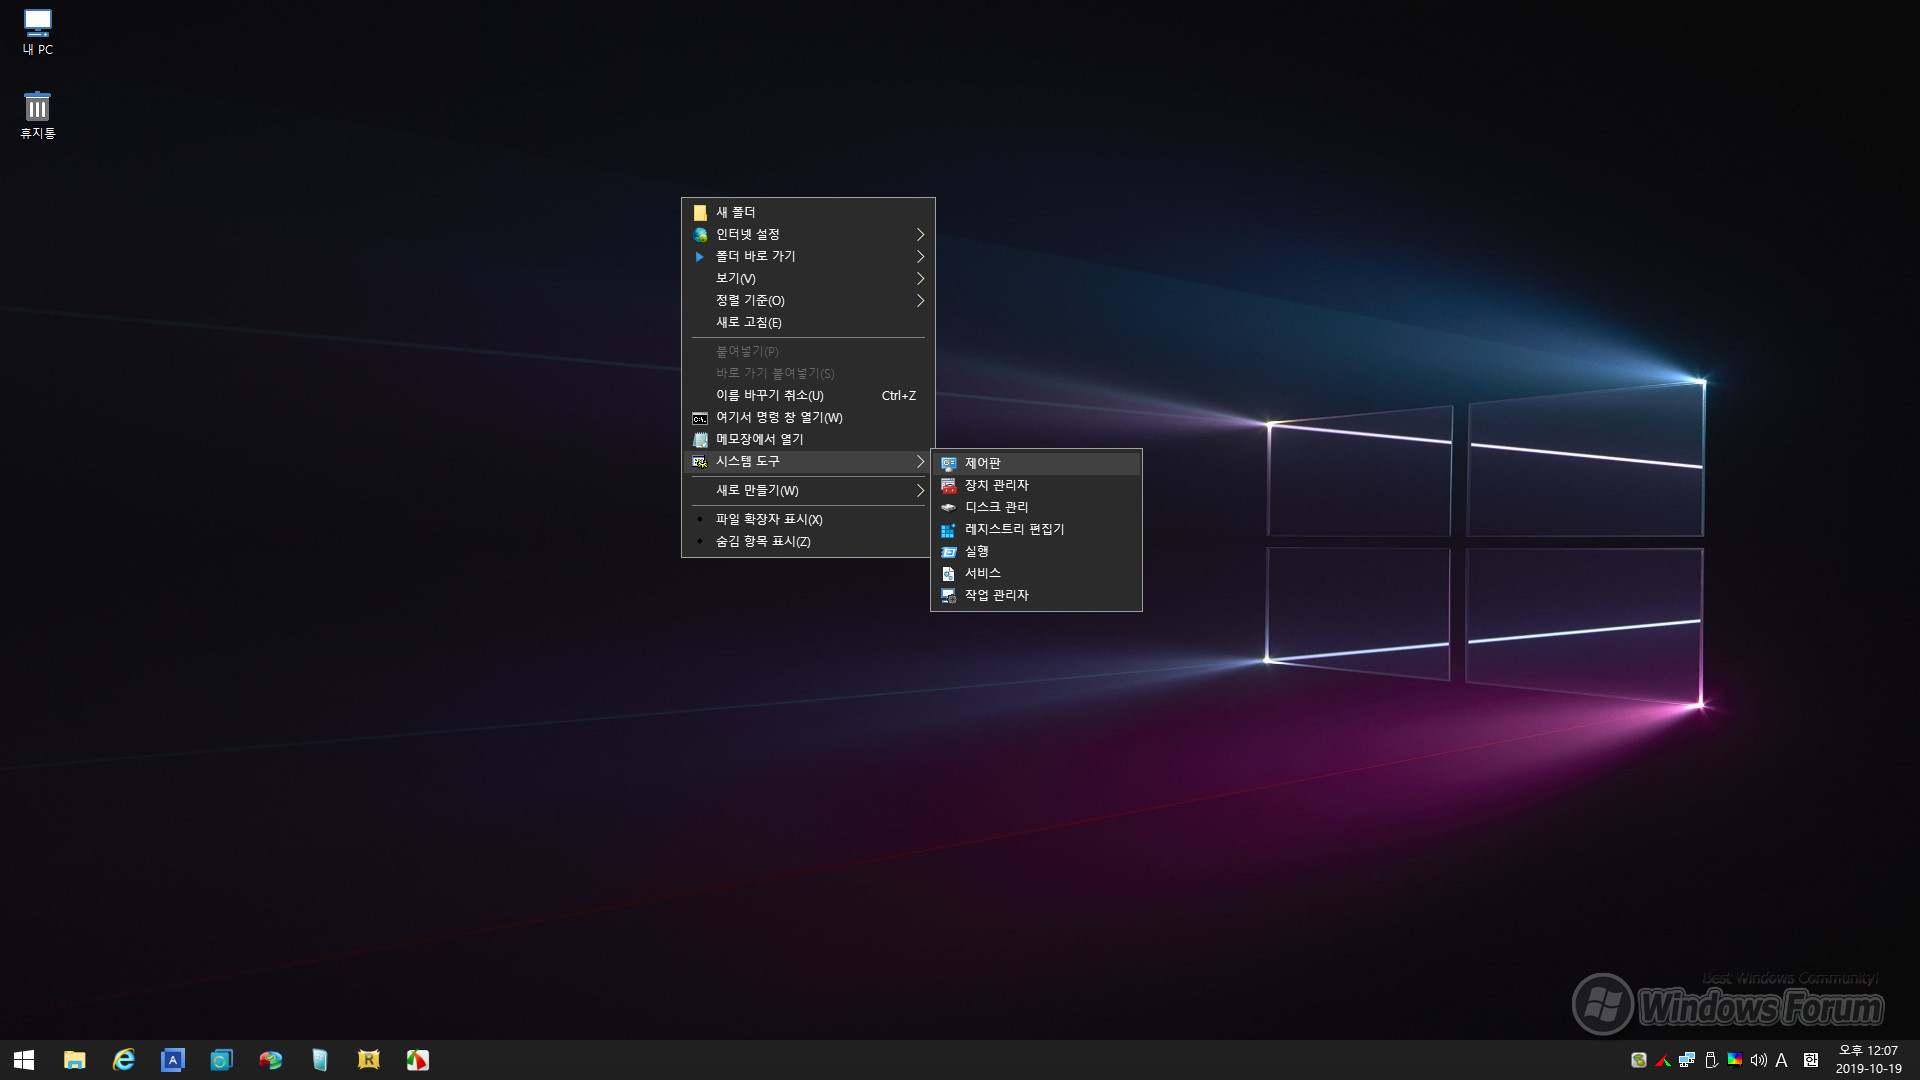Click the 시스템 도구 submenu arrow
The height and width of the screenshot is (1080, 1920).
920,461
